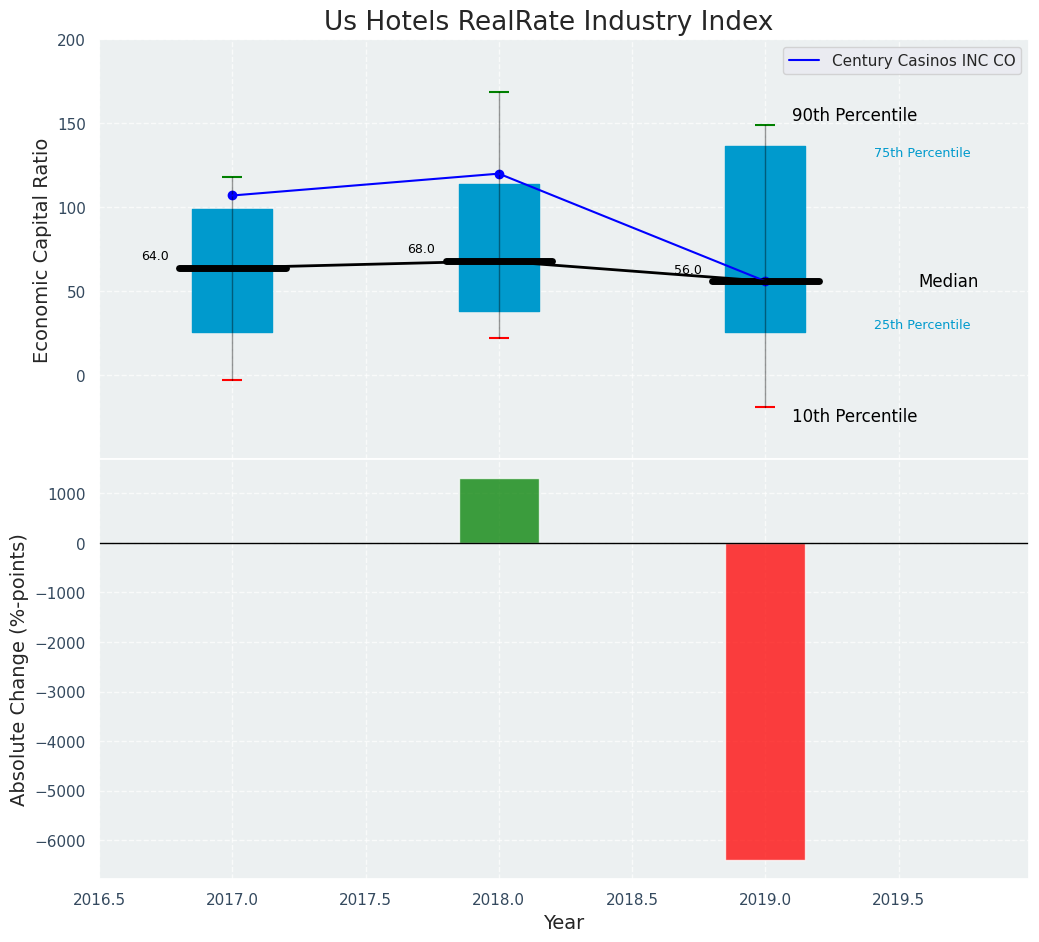Select the 90th Percentile annotation
Image resolution: width=1039 pixels, height=942 pixels.
(x=854, y=115)
